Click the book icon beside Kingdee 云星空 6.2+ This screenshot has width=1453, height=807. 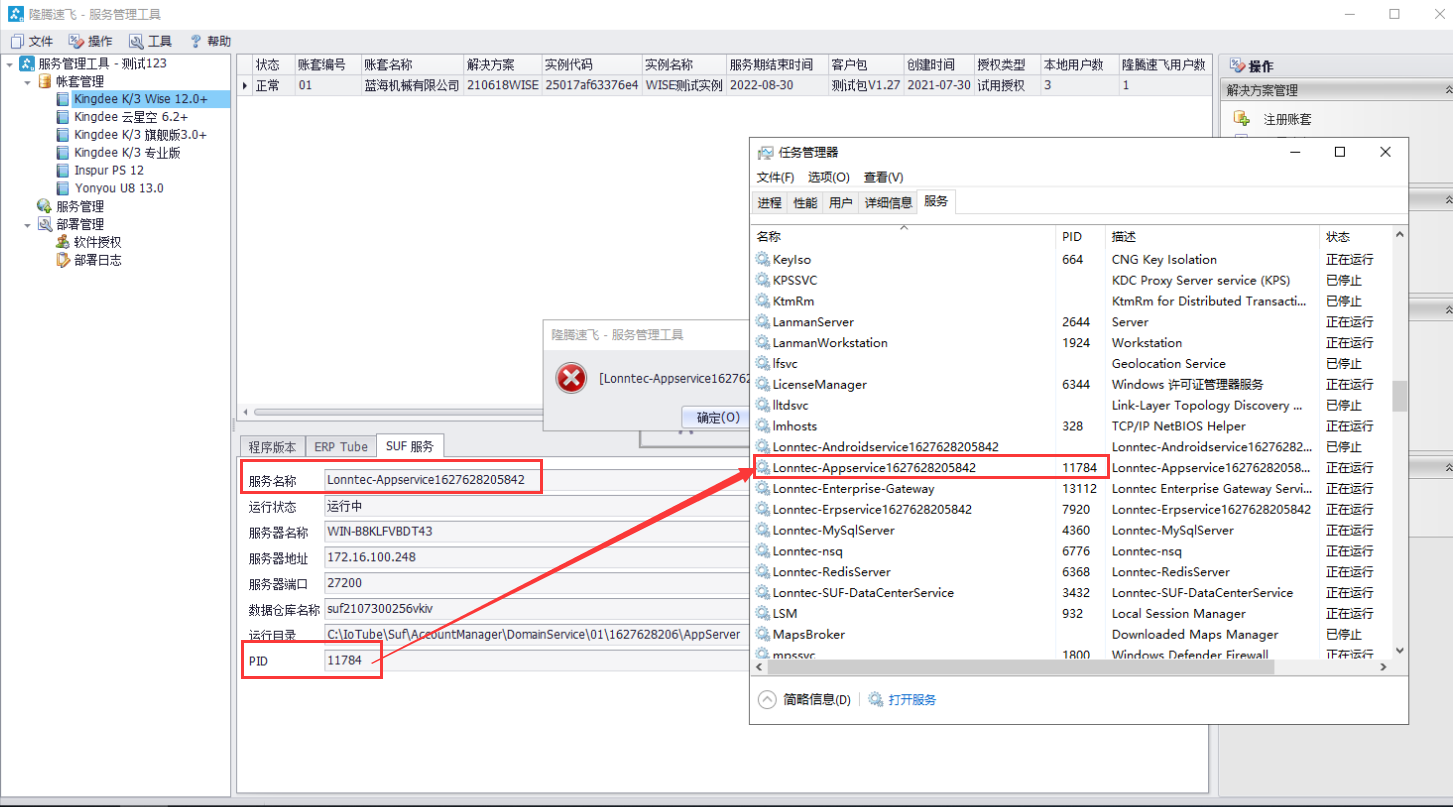click(x=63, y=117)
